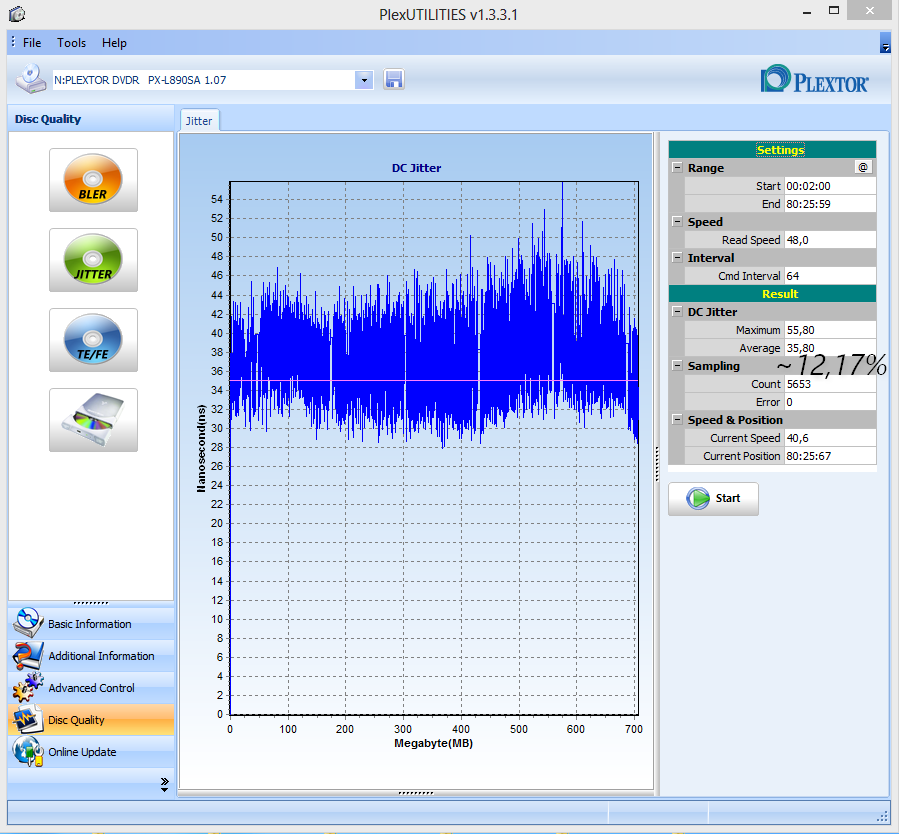Image resolution: width=899 pixels, height=834 pixels.
Task: Collapse the Speed & Position group
Action: tap(677, 420)
